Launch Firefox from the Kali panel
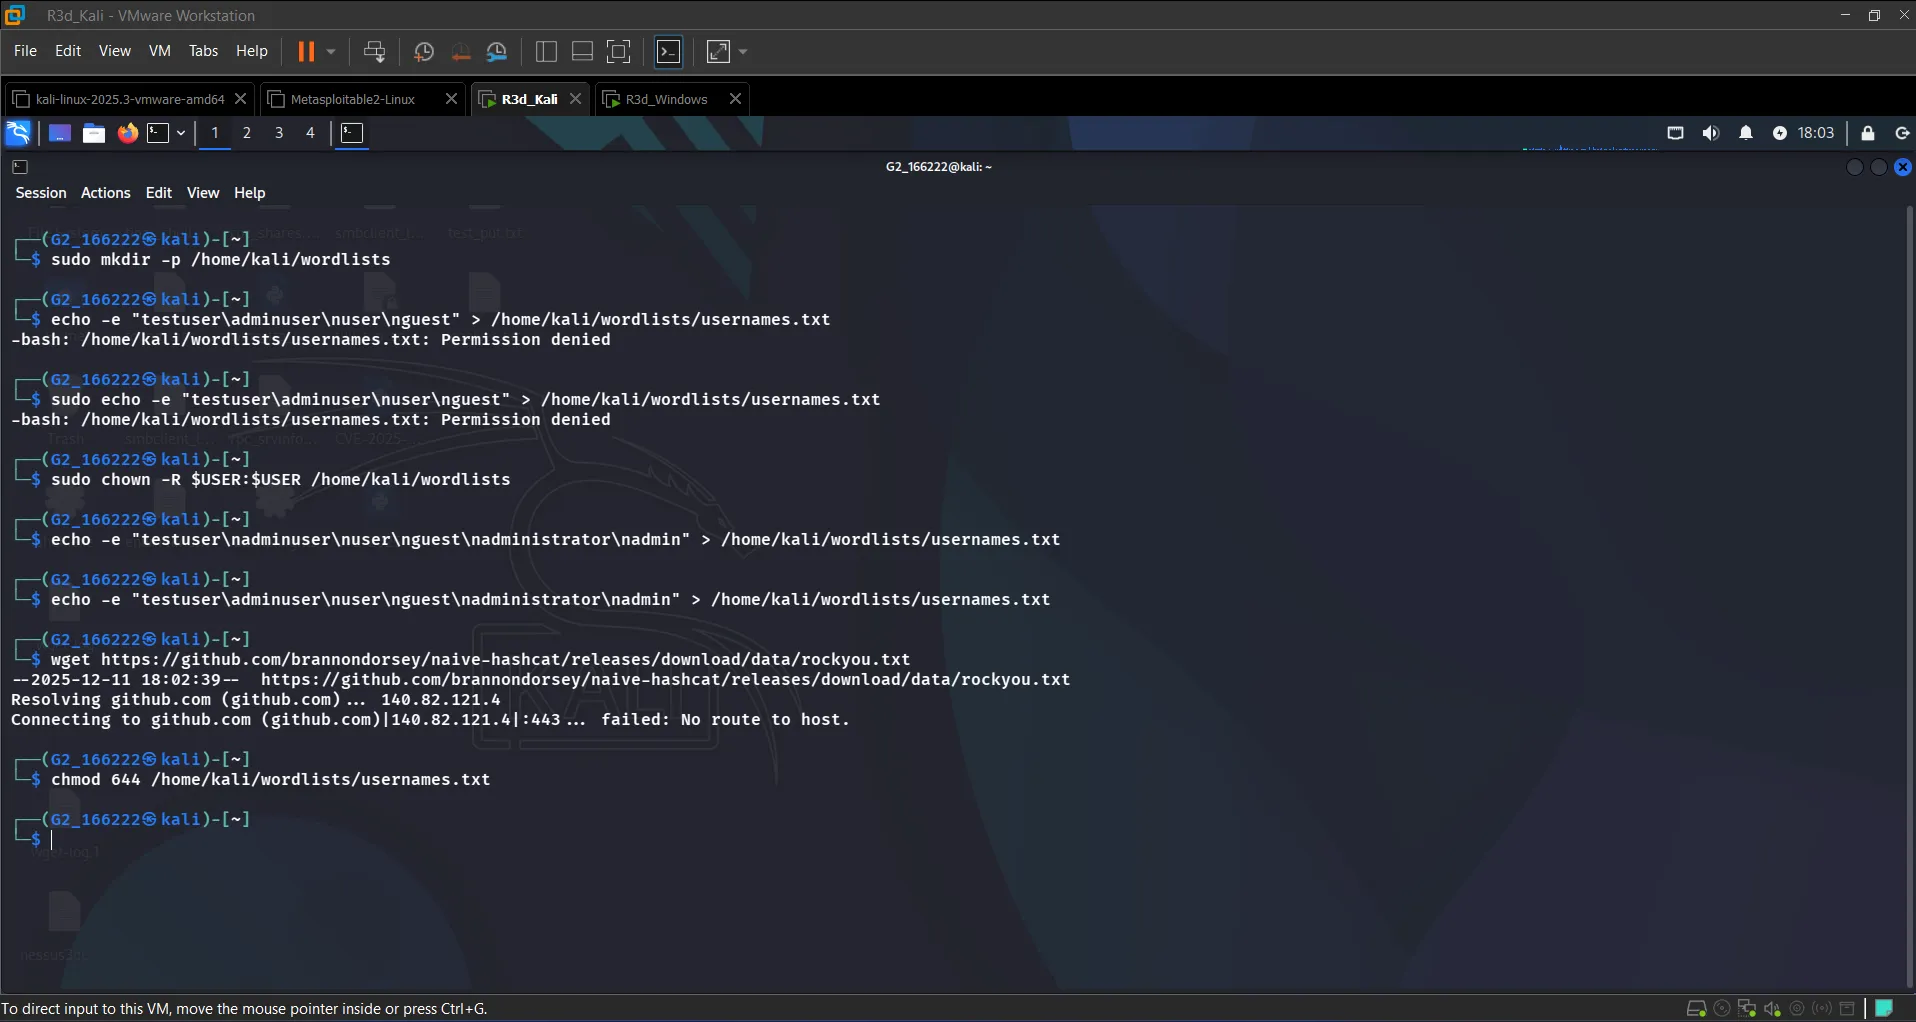This screenshot has height=1022, width=1916. (128, 133)
